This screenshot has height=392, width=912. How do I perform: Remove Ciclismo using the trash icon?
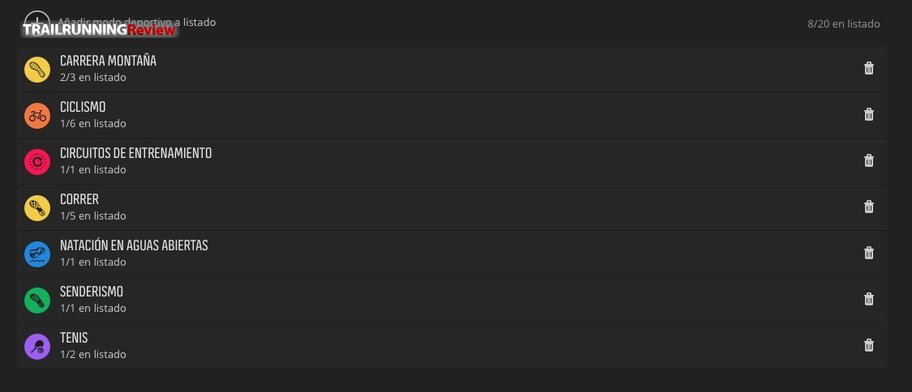coord(868,115)
